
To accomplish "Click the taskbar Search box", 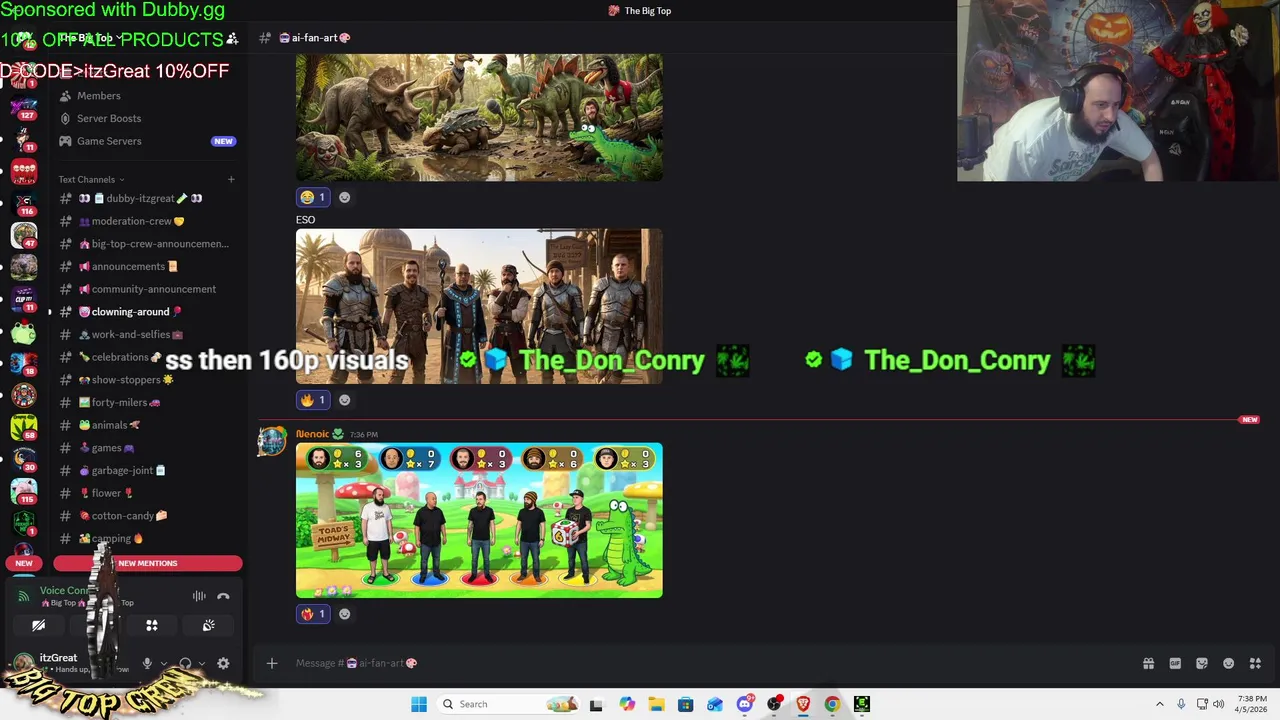I will pyautogui.click(x=508, y=704).
